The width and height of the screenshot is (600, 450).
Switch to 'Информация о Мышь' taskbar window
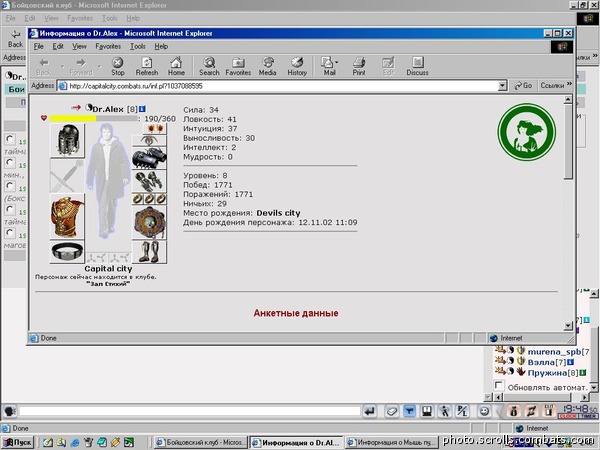click(393, 443)
